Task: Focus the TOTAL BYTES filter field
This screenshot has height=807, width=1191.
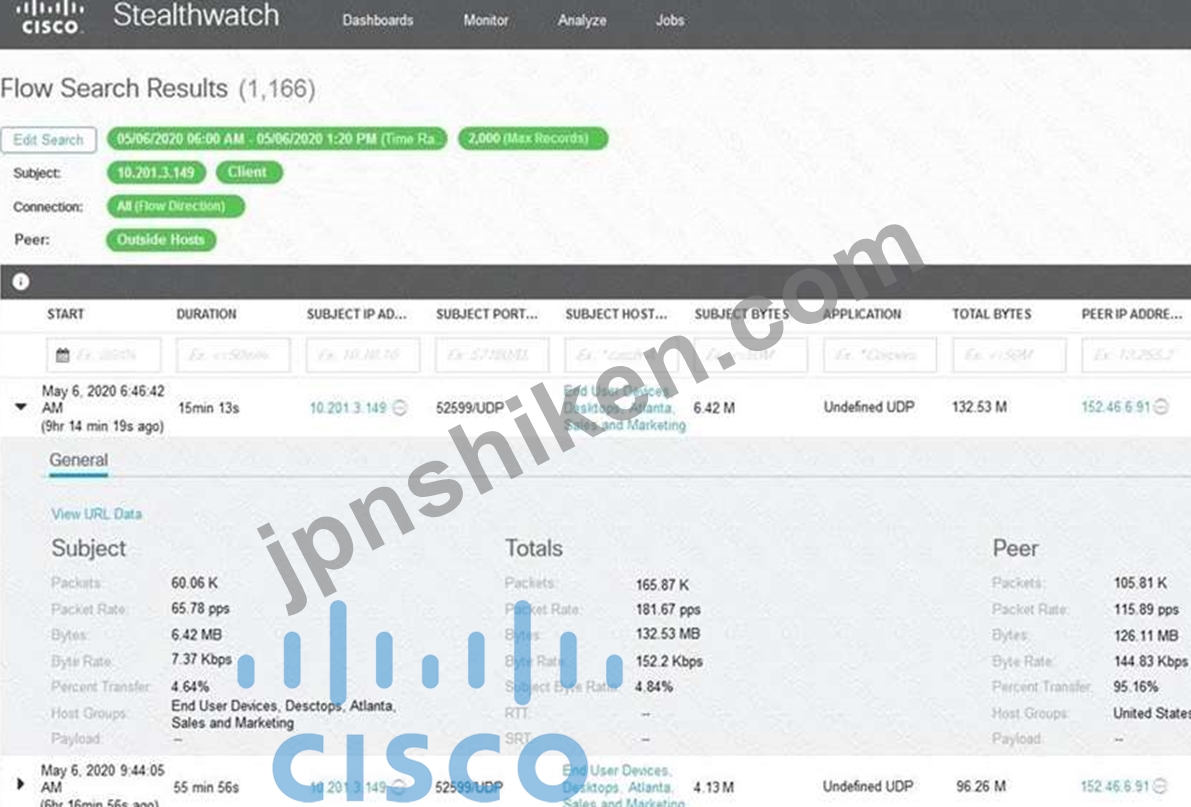Action: pyautogui.click(x=1009, y=355)
